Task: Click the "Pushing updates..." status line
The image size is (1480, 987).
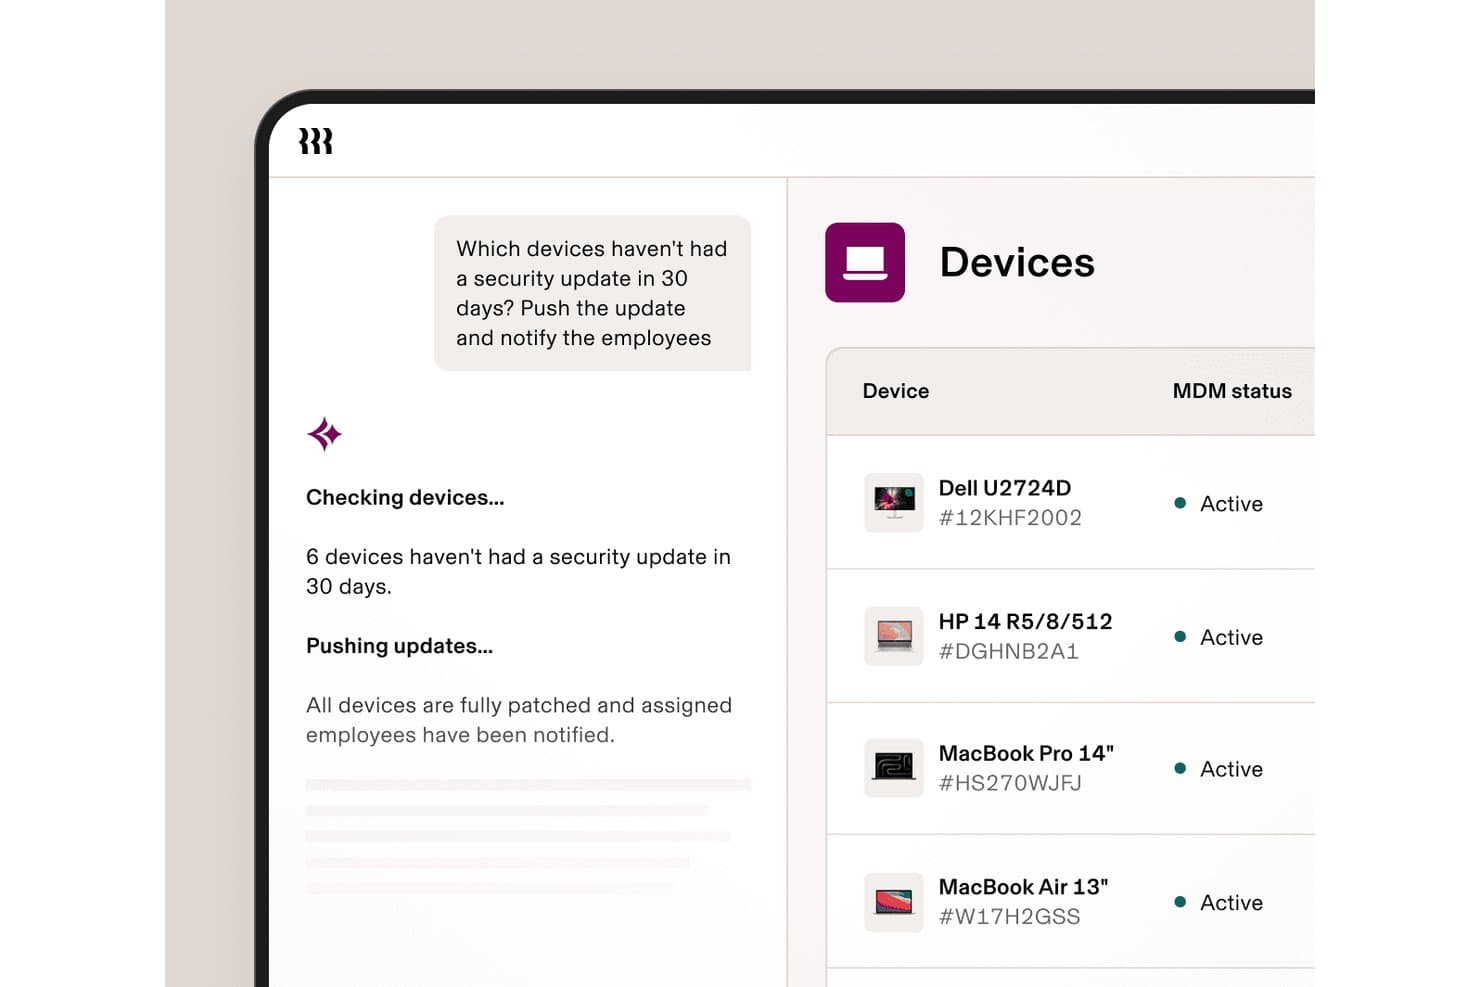Action: pos(399,646)
